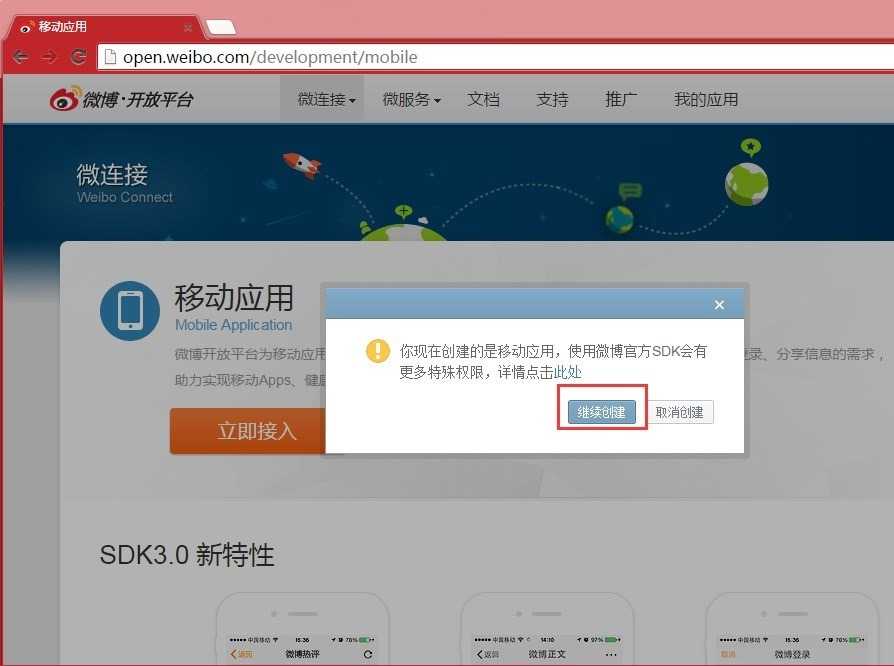The image size is (894, 666).
Task: Select the 文档 navigation item
Action: (x=484, y=99)
